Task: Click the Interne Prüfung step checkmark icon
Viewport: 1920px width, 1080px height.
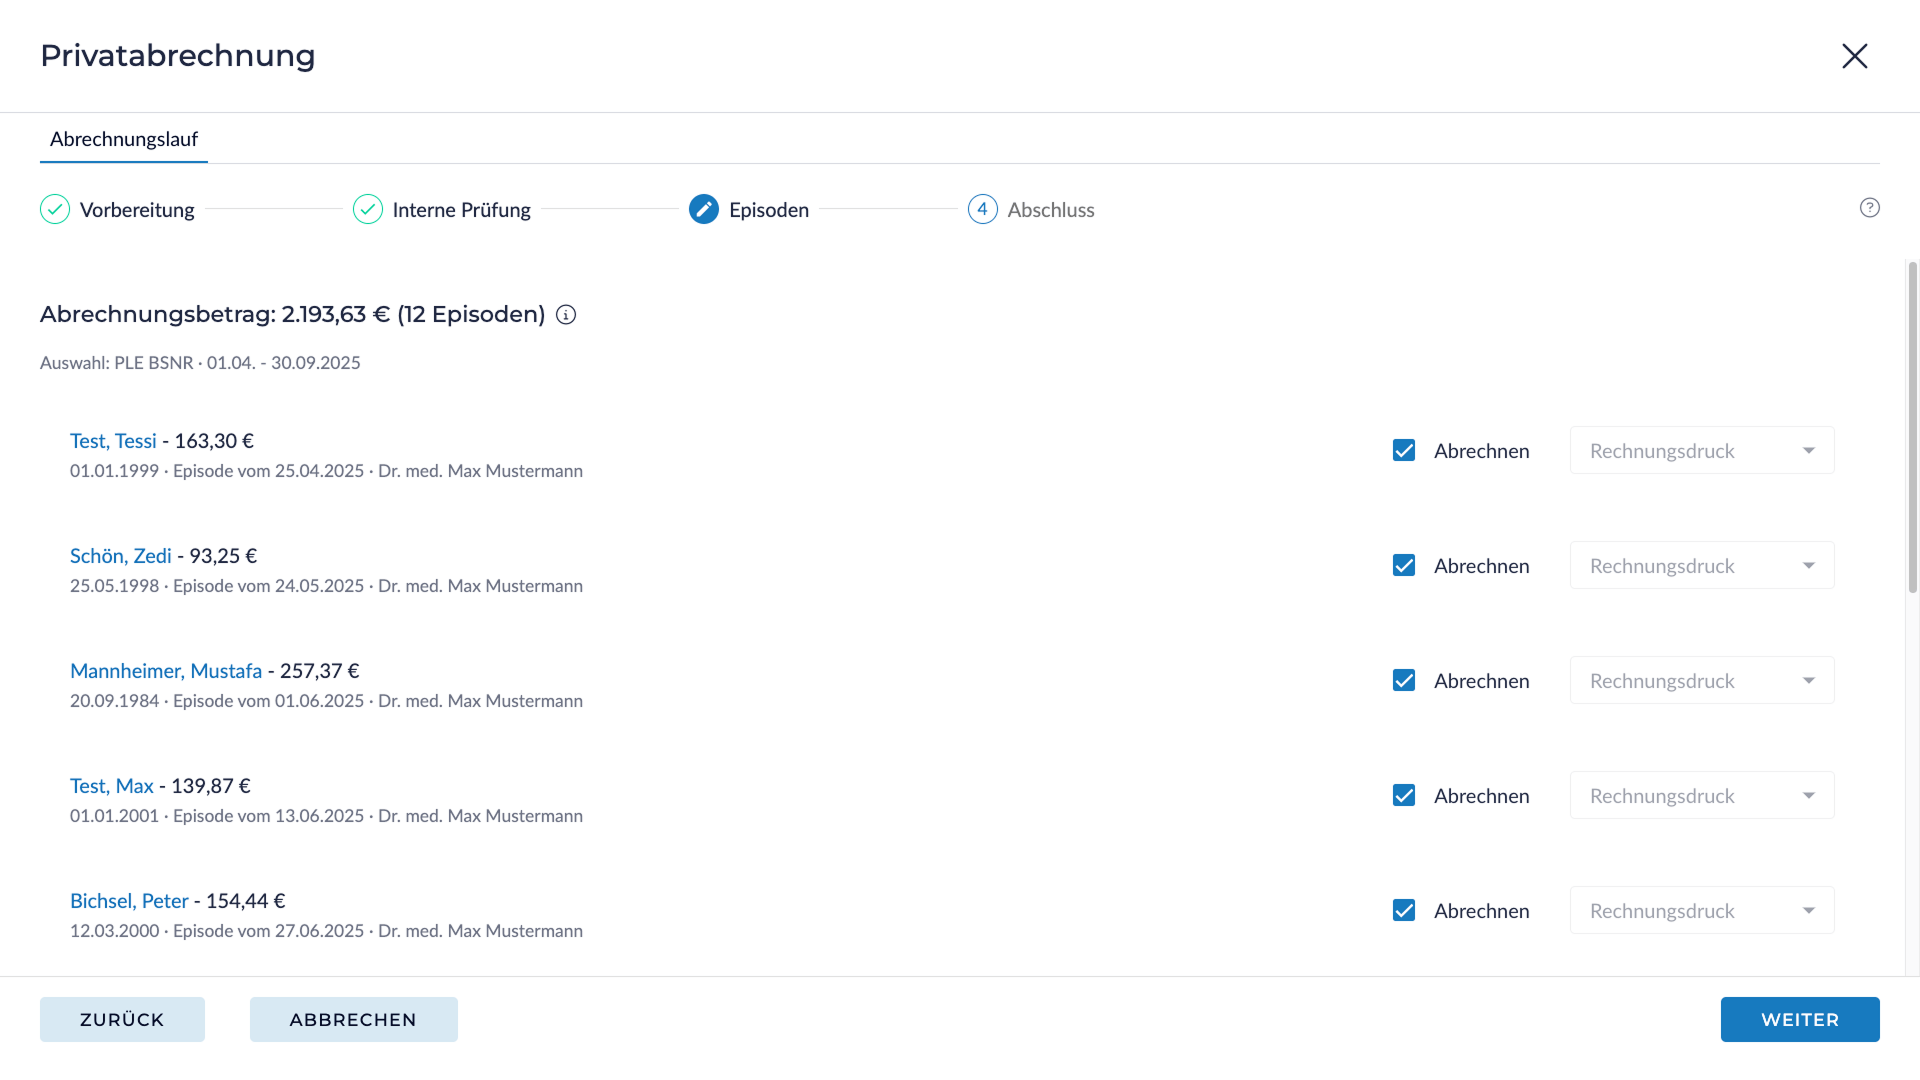Action: point(368,209)
